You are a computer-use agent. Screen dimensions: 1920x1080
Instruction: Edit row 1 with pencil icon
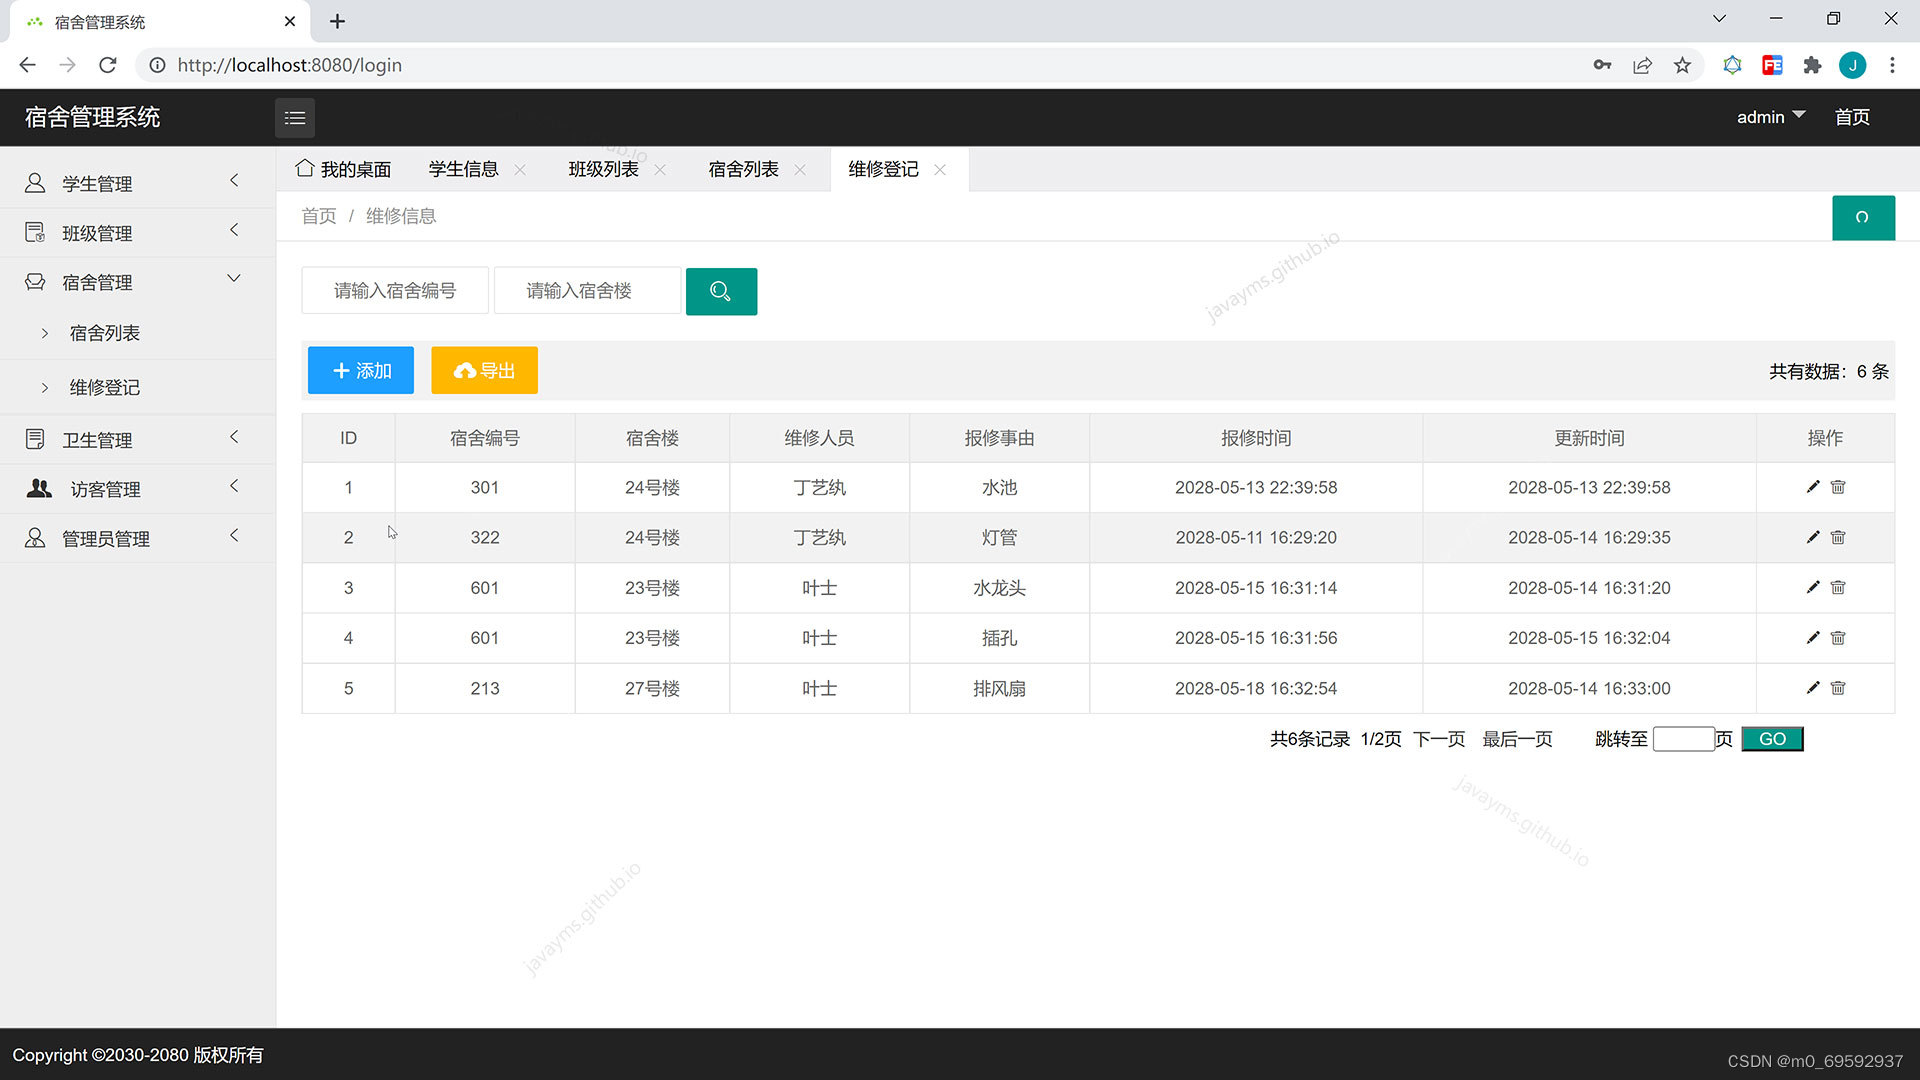tap(1812, 487)
